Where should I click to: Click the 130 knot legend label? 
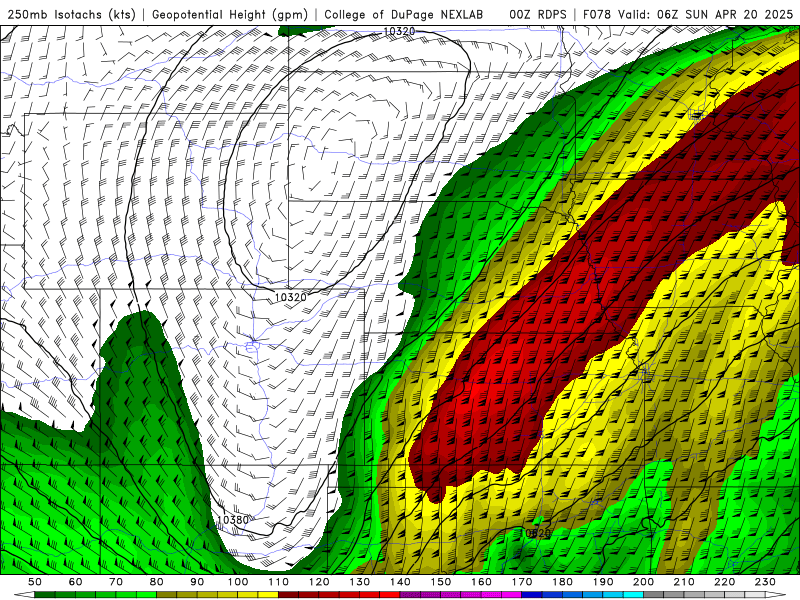click(x=360, y=582)
